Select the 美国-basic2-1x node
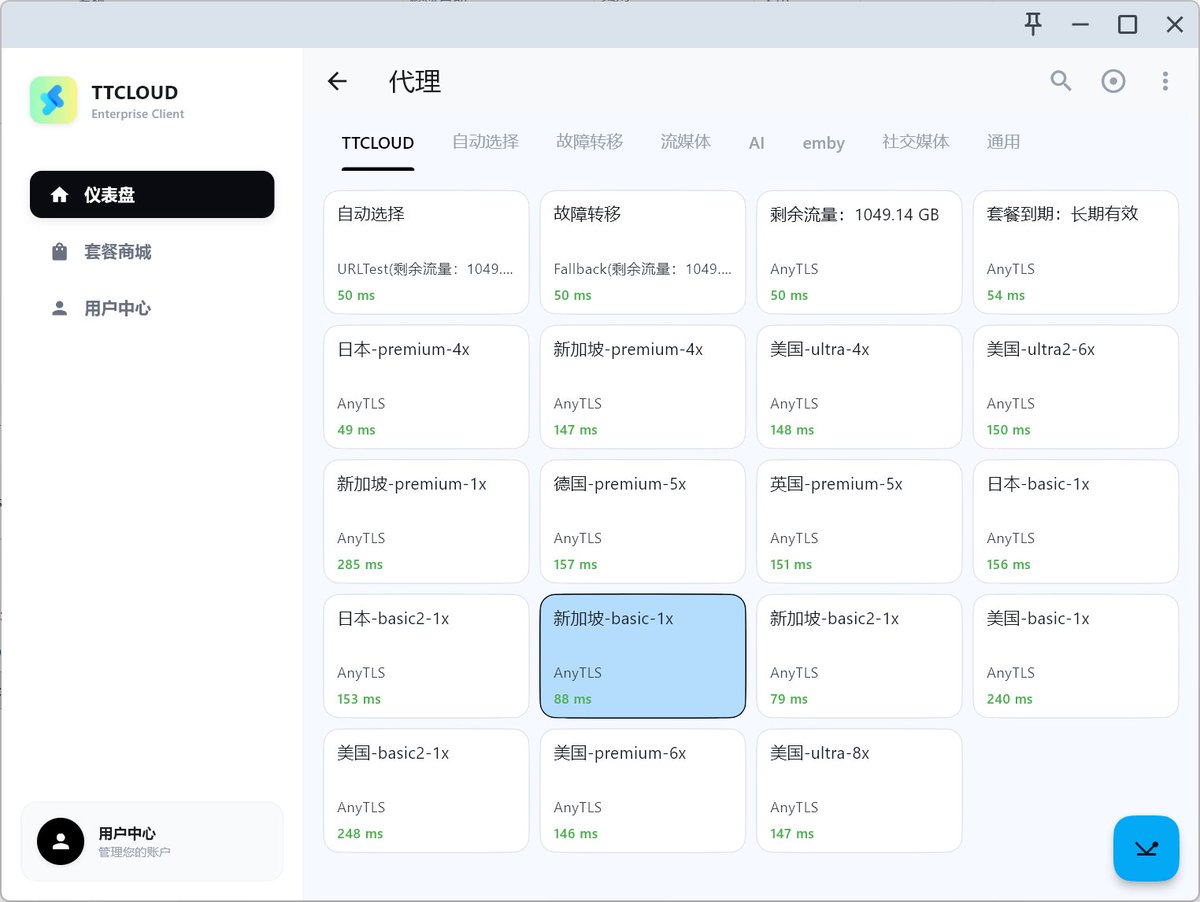Viewport: 1200px width, 902px height. (x=426, y=791)
